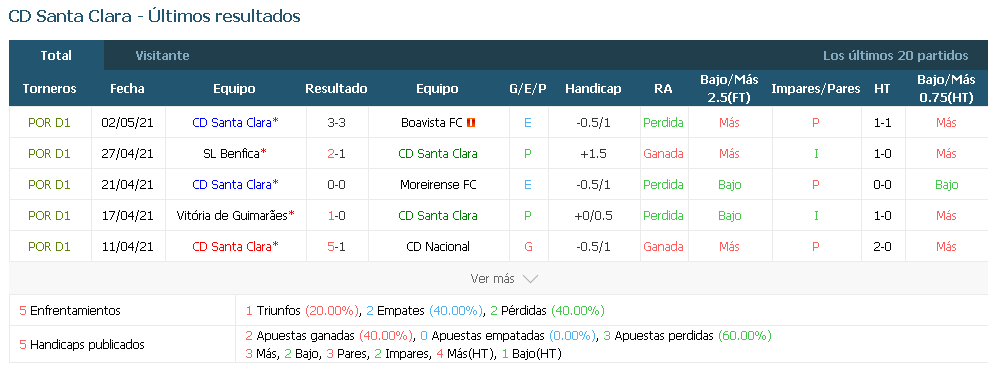Click the G/E/P column header

[x=528, y=89]
